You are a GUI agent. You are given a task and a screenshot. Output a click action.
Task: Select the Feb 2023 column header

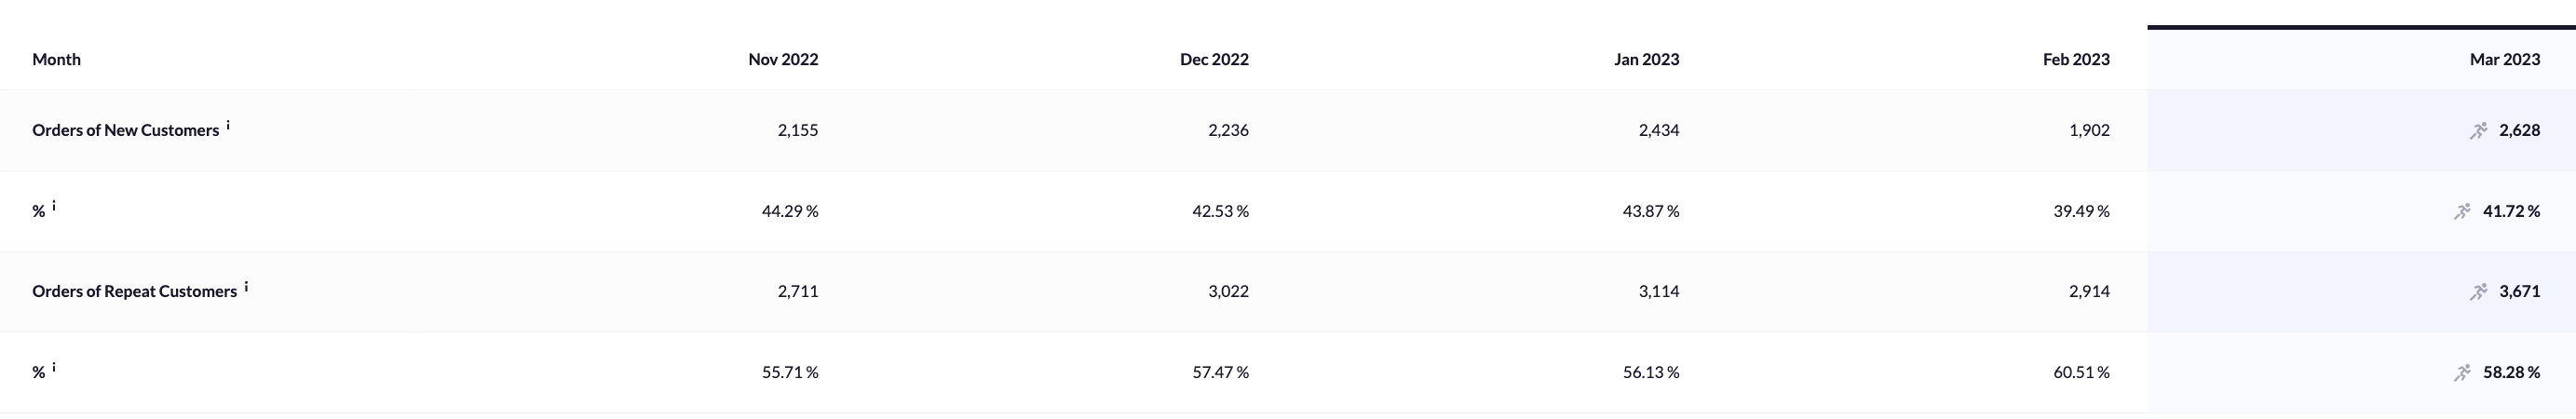point(2076,59)
